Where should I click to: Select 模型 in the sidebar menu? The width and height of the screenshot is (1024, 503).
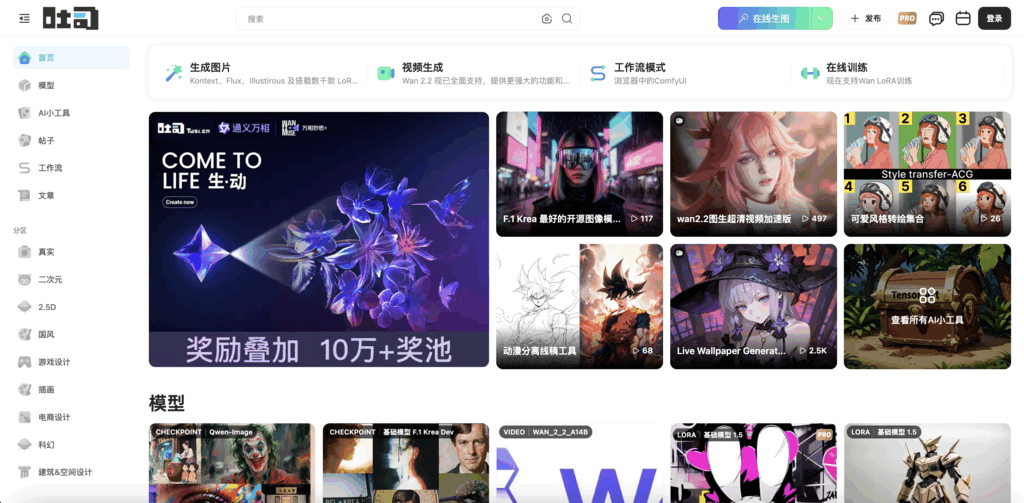point(71,86)
